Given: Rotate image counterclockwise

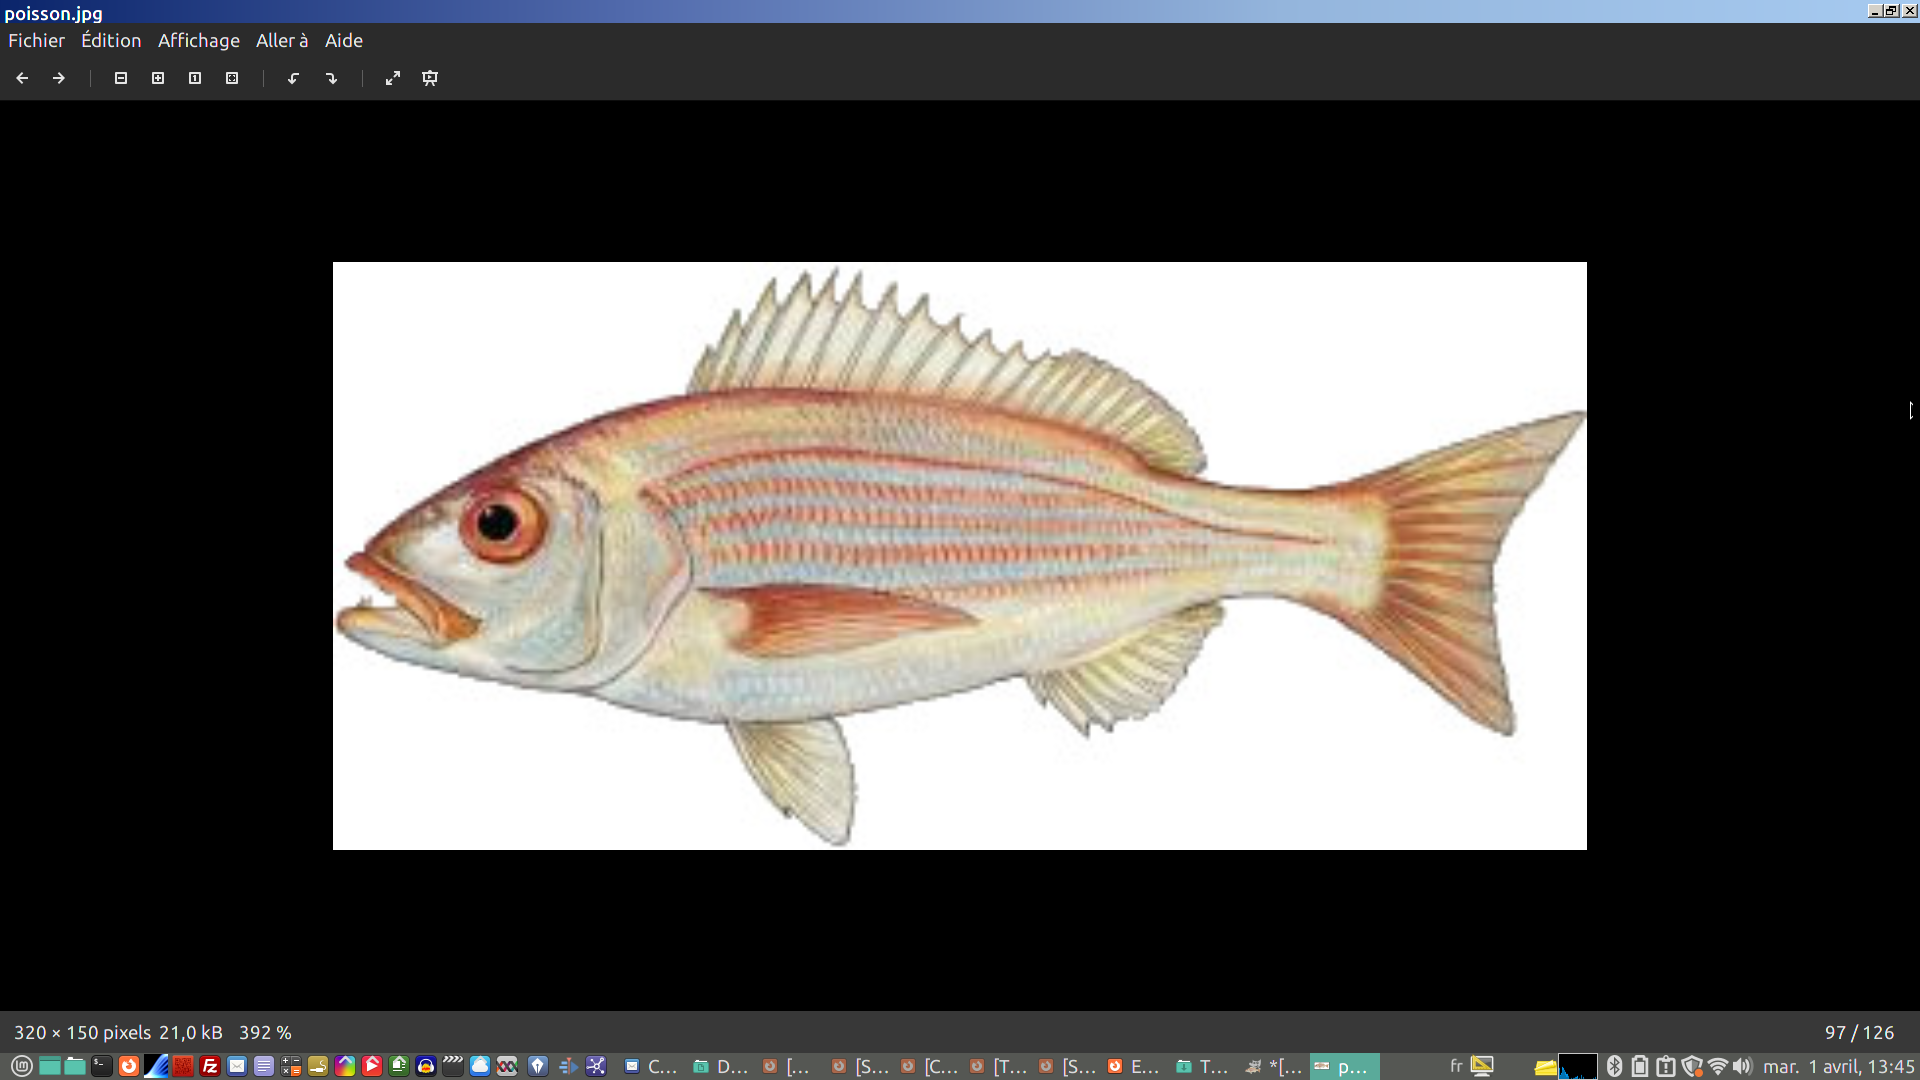Looking at the screenshot, I should (x=293, y=78).
